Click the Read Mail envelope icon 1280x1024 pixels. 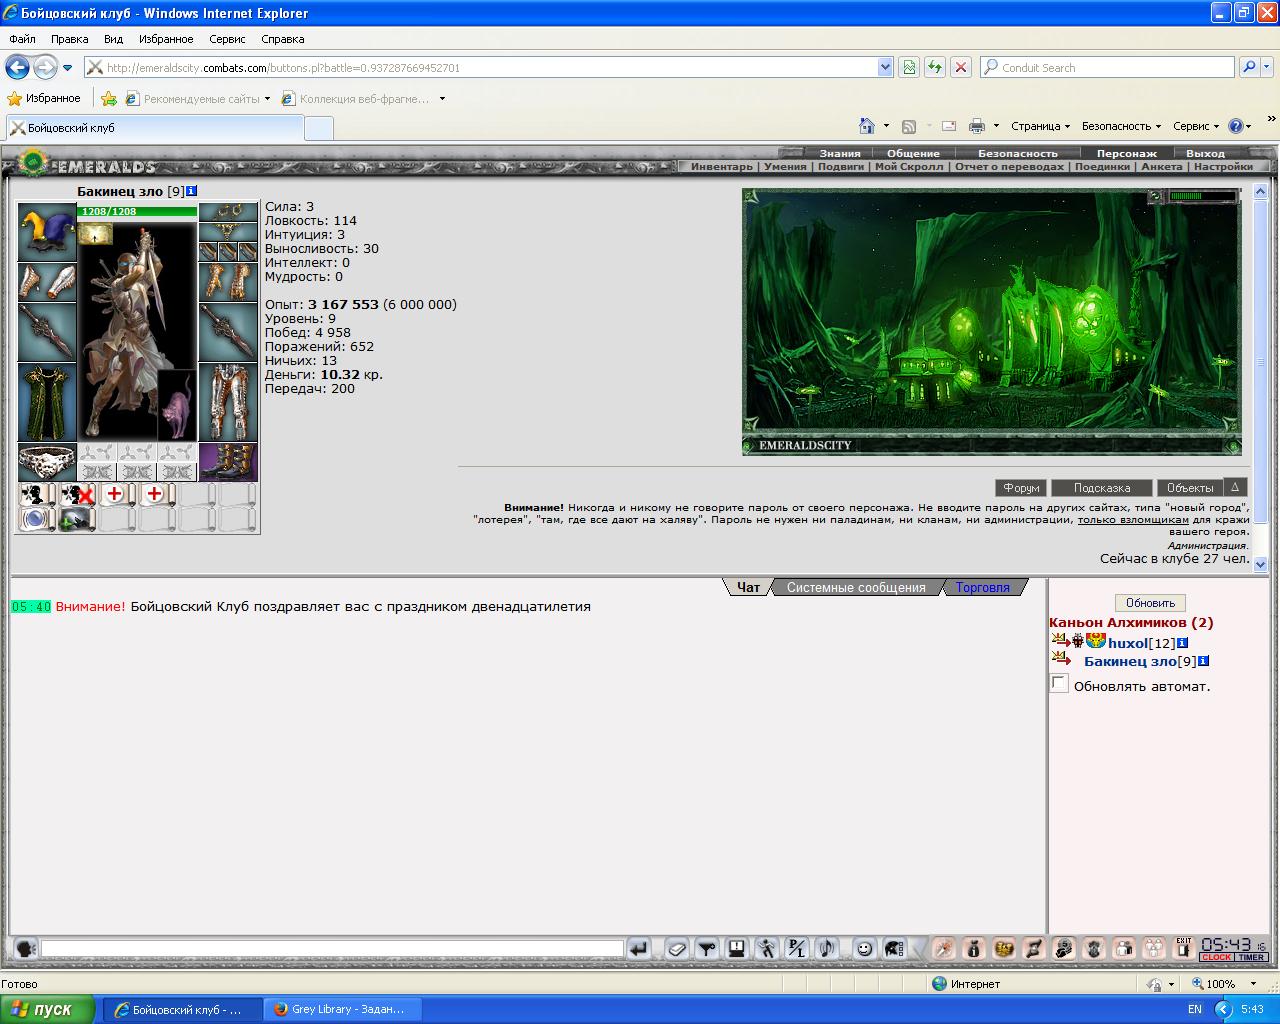click(949, 126)
